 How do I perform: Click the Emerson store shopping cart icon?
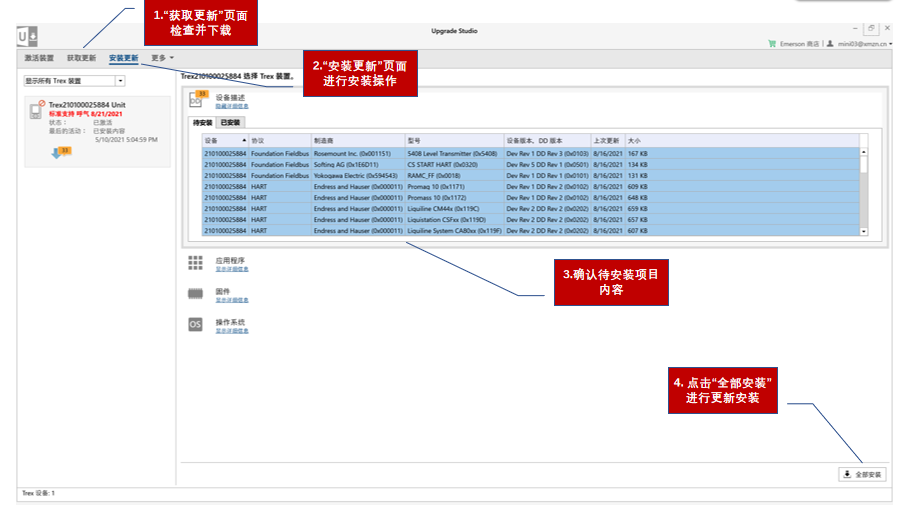coord(772,44)
